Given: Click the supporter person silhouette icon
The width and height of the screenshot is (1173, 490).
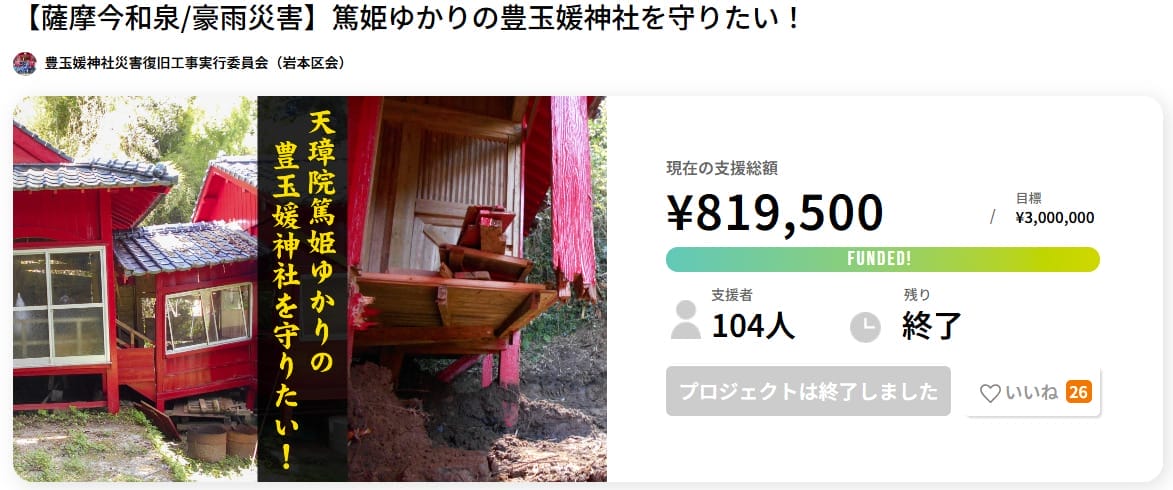Looking at the screenshot, I should 685,320.
